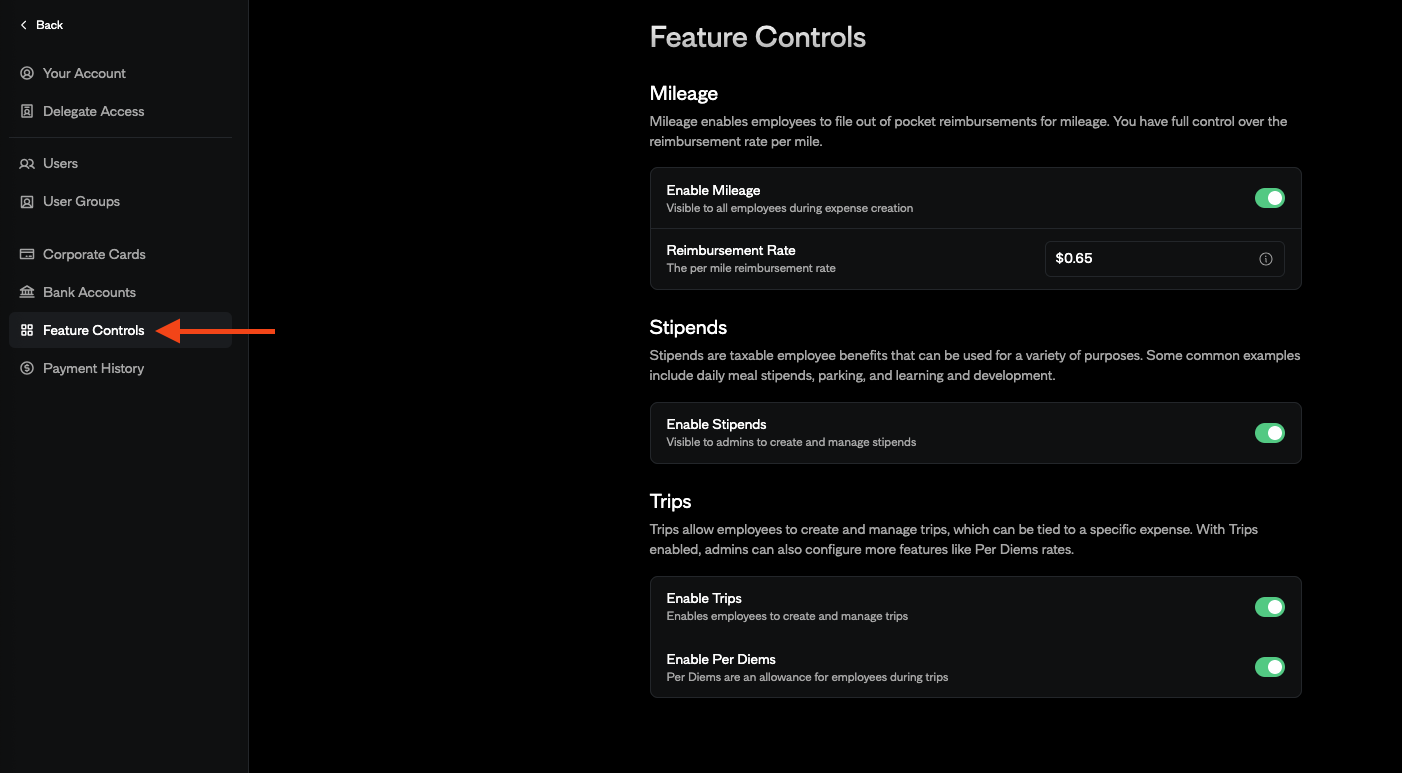Click the User Groups icon in sidebar
The image size is (1402, 773).
click(27, 201)
